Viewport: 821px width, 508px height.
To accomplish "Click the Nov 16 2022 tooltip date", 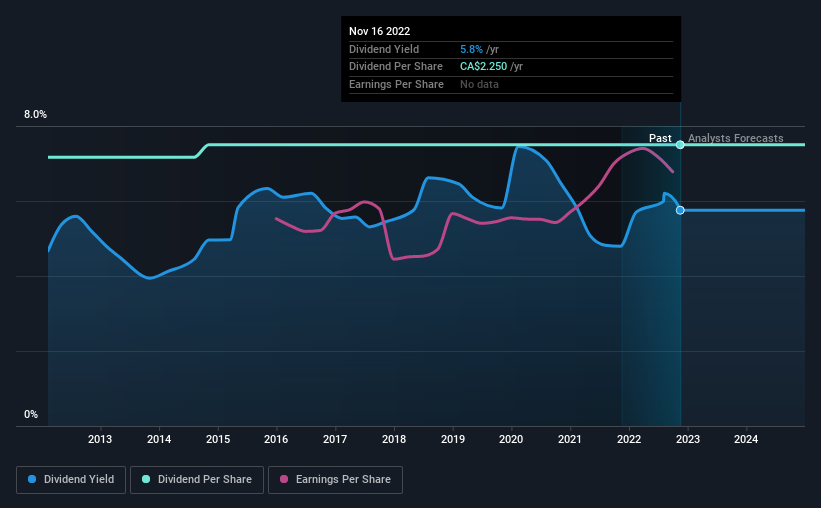I will pos(380,31).
